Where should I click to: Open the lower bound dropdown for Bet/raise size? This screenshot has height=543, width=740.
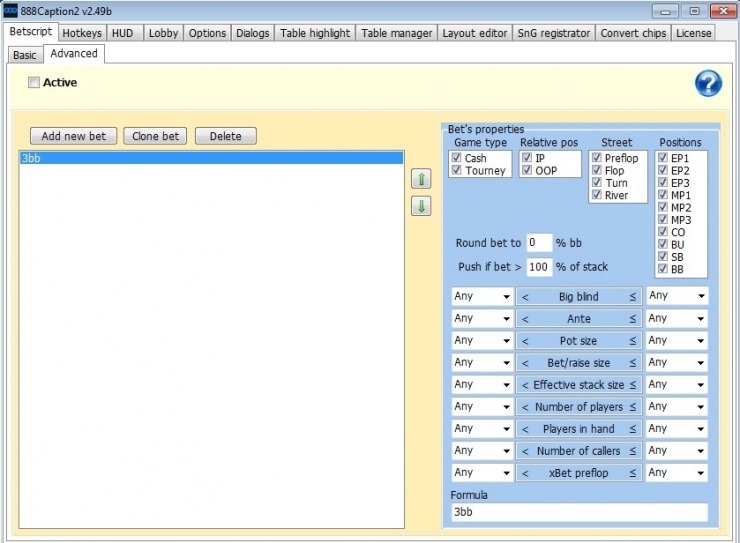tap(482, 362)
